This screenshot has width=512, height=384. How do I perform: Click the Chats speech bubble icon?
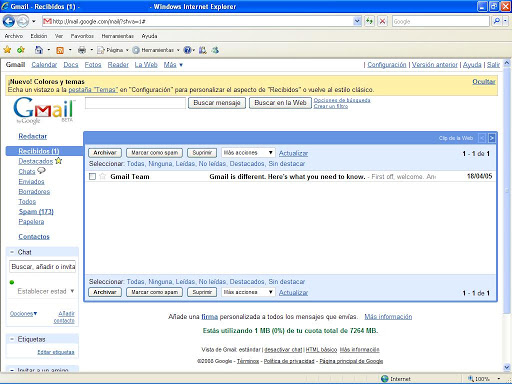pyautogui.click(x=41, y=170)
